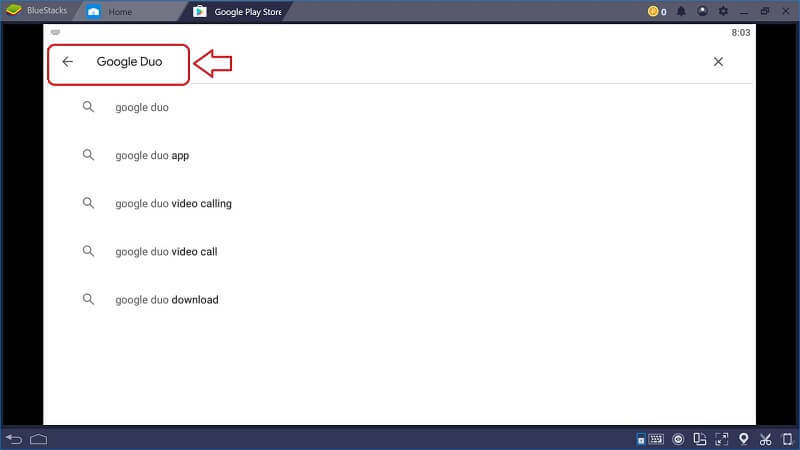Screen dimensions: 800x450
Task: Go back using the search bar arrow
Action: pyautogui.click(x=67, y=62)
